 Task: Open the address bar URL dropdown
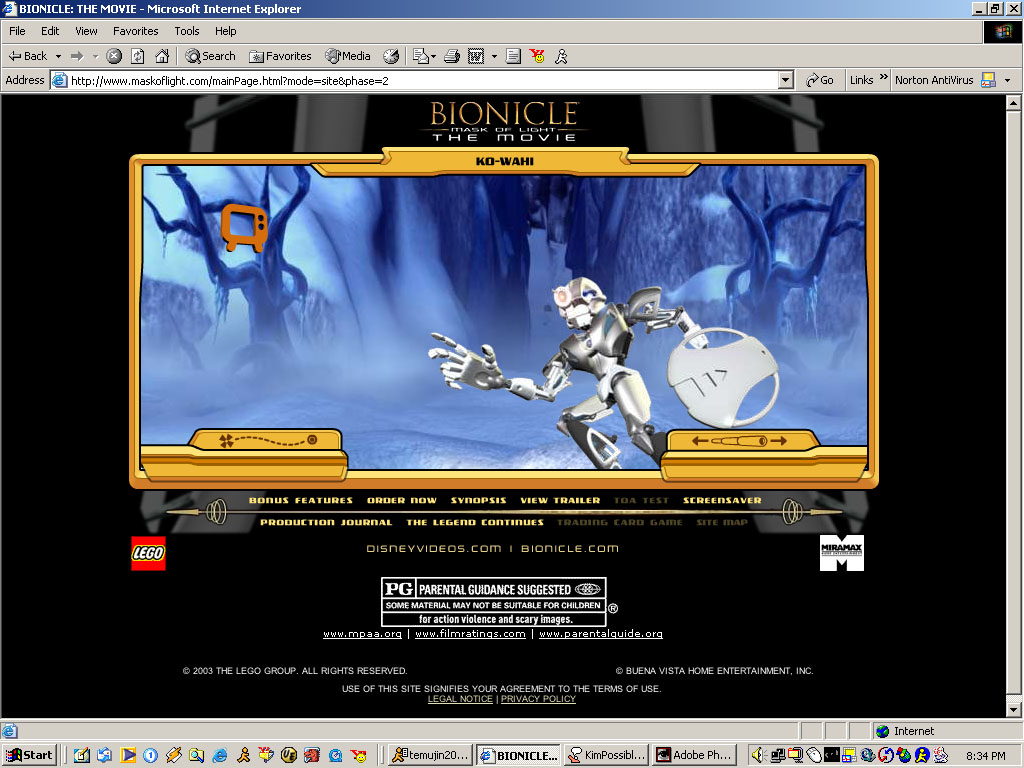pos(786,80)
